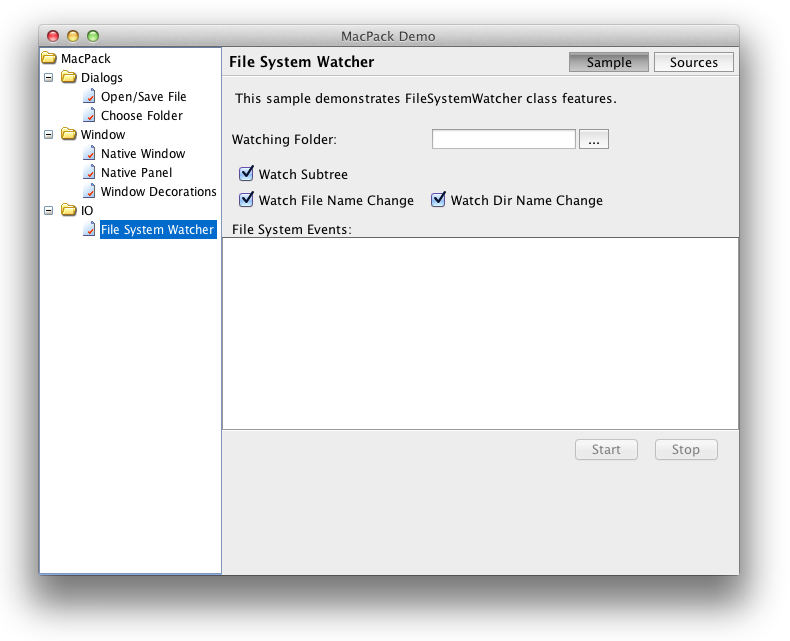The image size is (790, 641).
Task: Select File System Watcher tree item
Action: click(x=158, y=229)
